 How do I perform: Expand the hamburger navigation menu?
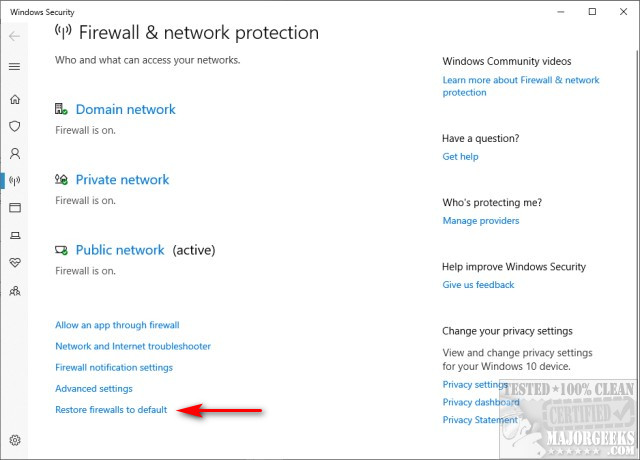pyautogui.click(x=14, y=66)
